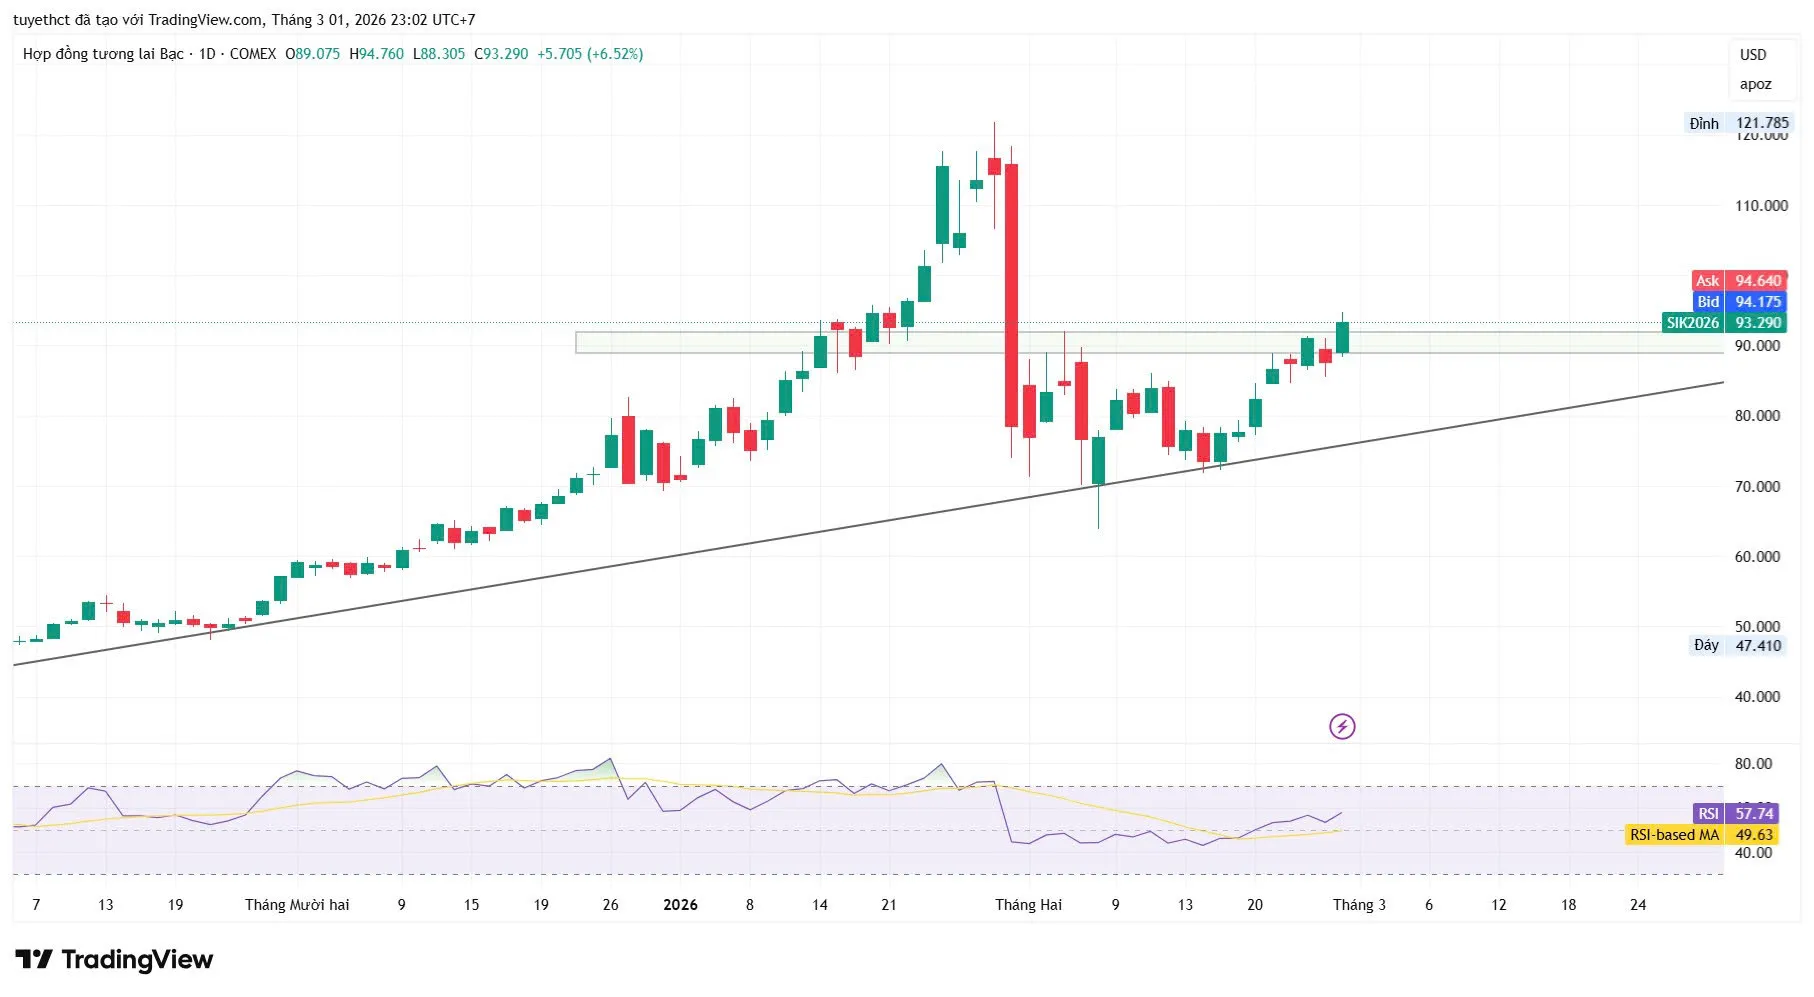Screen dimensions: 1814x997
Task: Click the purple RSI 57.74 value label
Action: point(1739,814)
